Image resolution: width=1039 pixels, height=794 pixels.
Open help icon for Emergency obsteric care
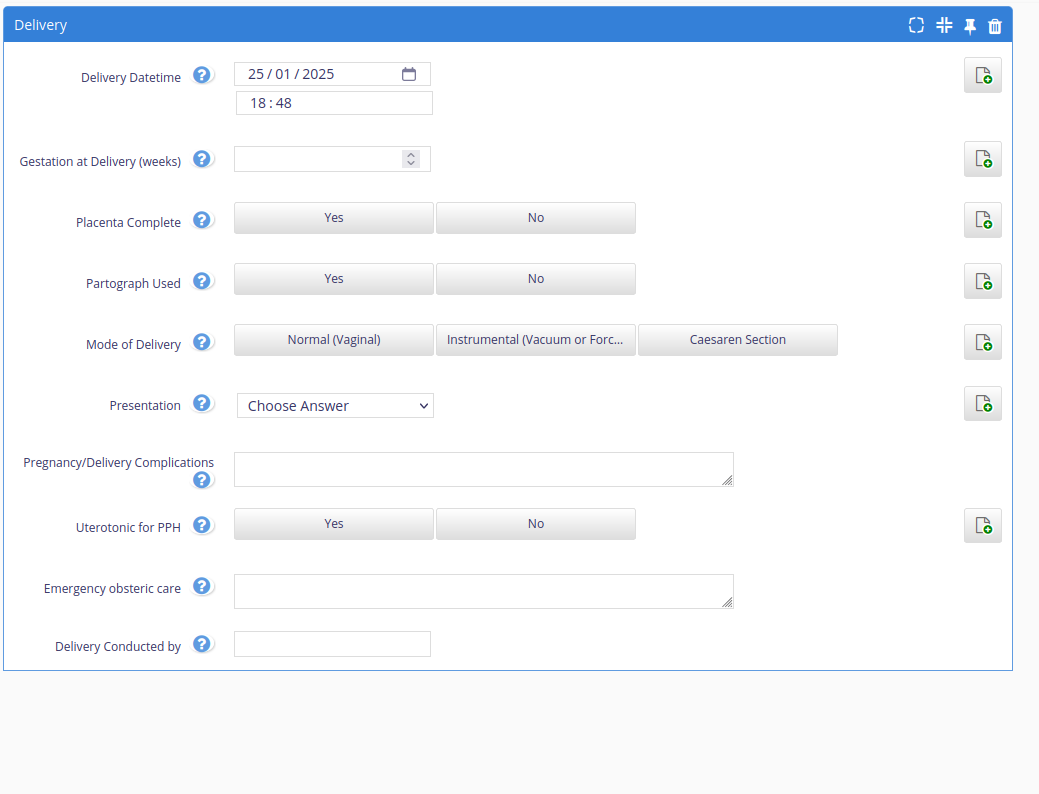(x=202, y=586)
